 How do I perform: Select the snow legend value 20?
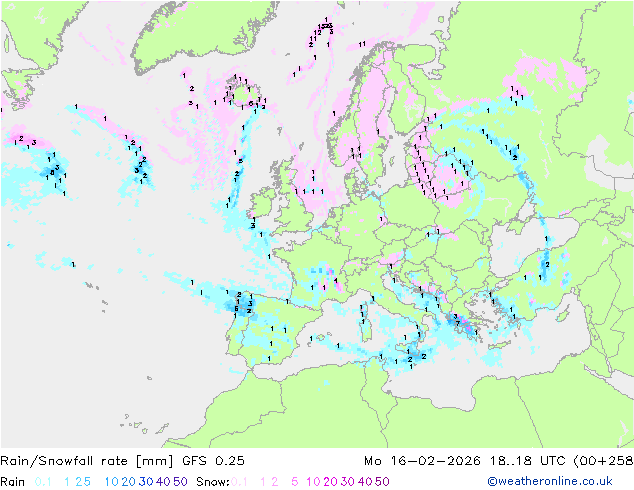(330, 482)
